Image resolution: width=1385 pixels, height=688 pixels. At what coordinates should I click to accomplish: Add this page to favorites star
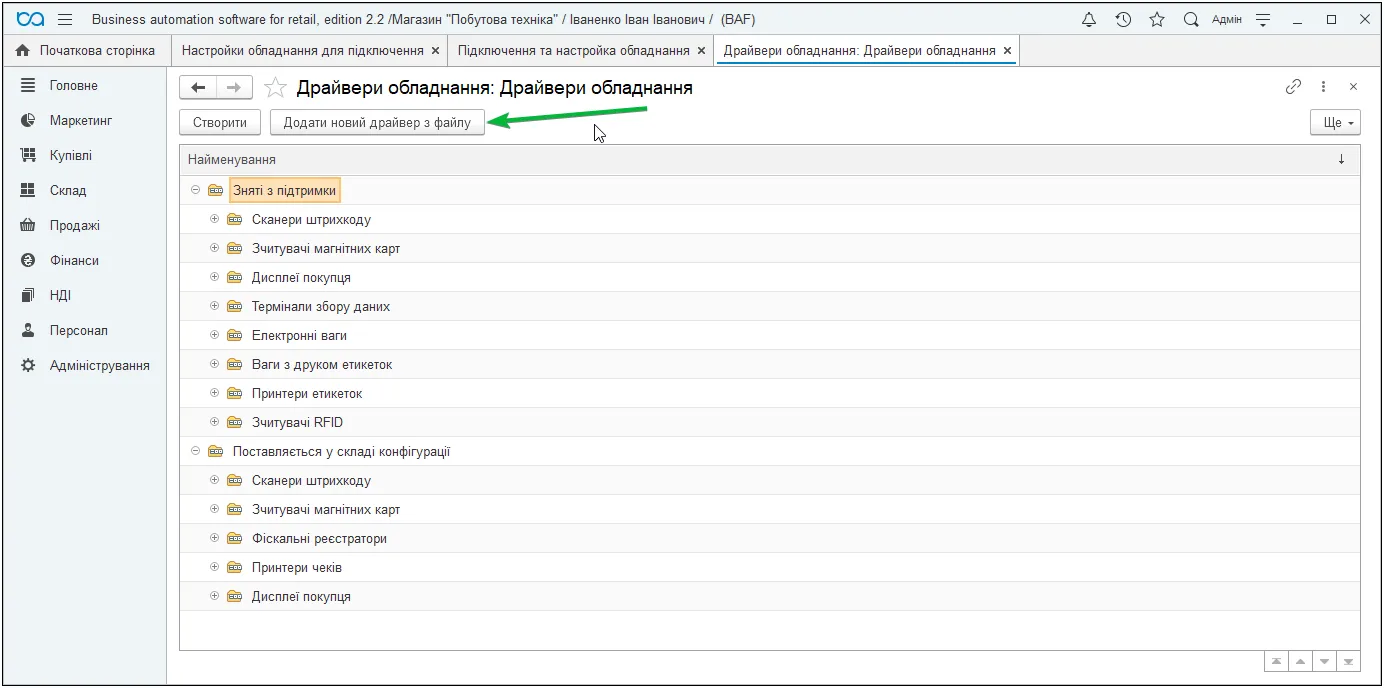point(275,88)
